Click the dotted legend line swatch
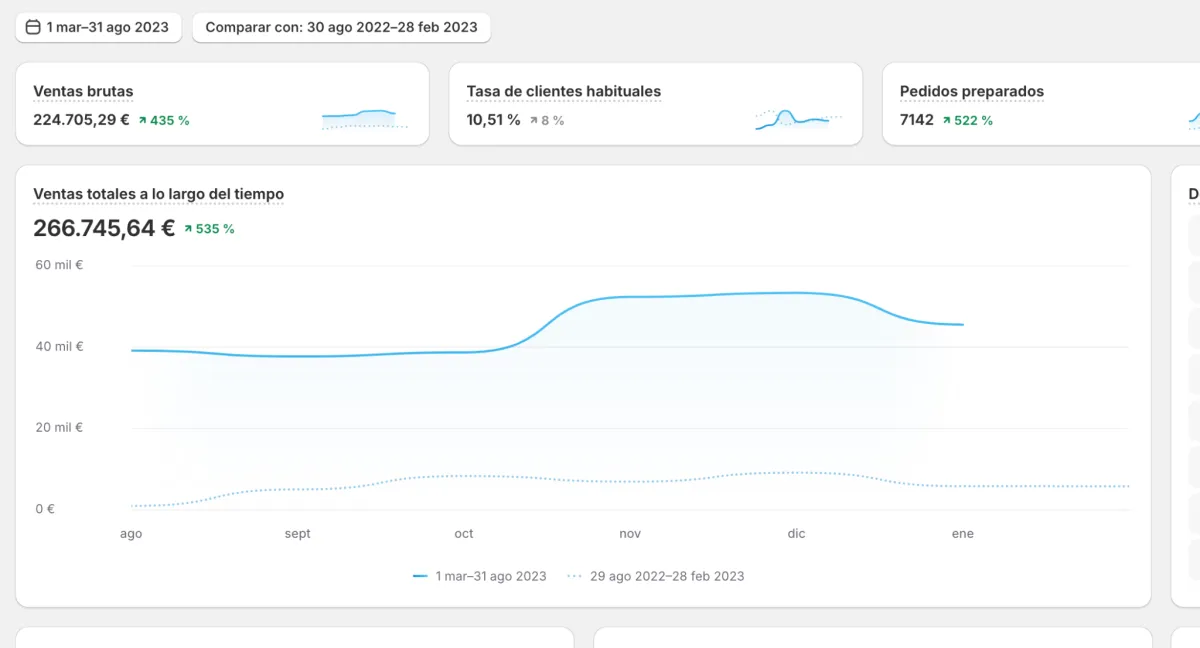1200x648 pixels. 574,576
